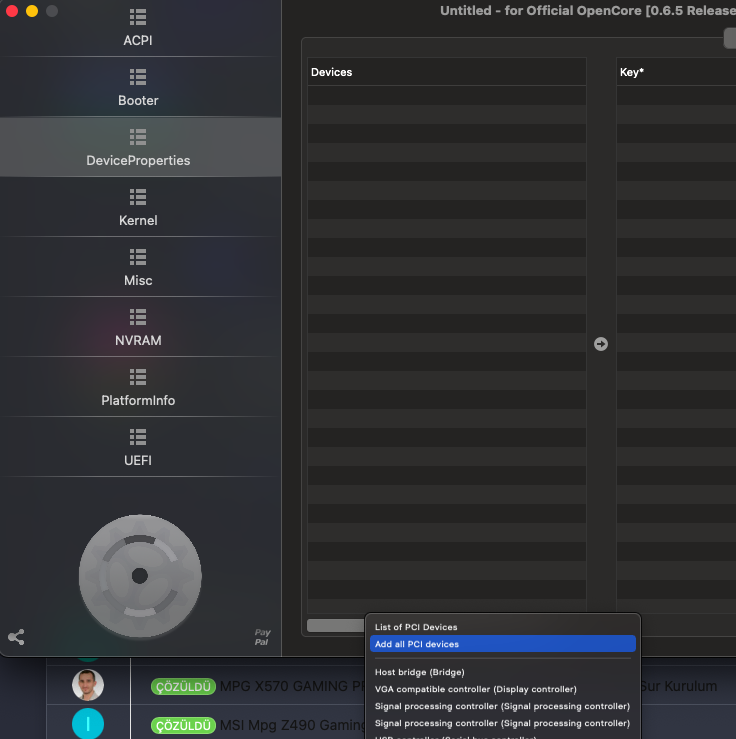Select first Signal processing controller entry
The width and height of the screenshot is (736, 739).
(x=503, y=706)
